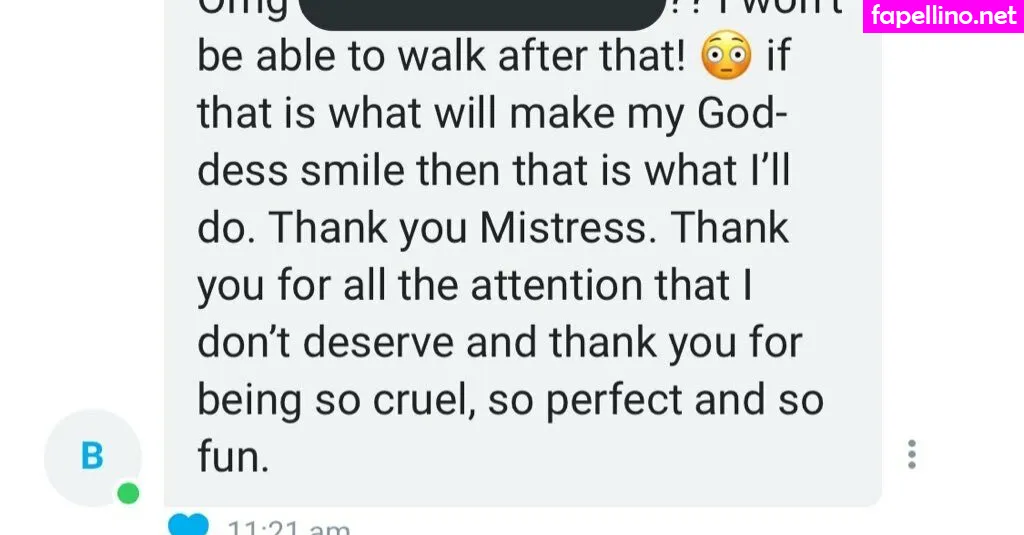The height and width of the screenshot is (535, 1024).
Task: Open the three-dot message options menu
Action: pyautogui.click(x=911, y=454)
